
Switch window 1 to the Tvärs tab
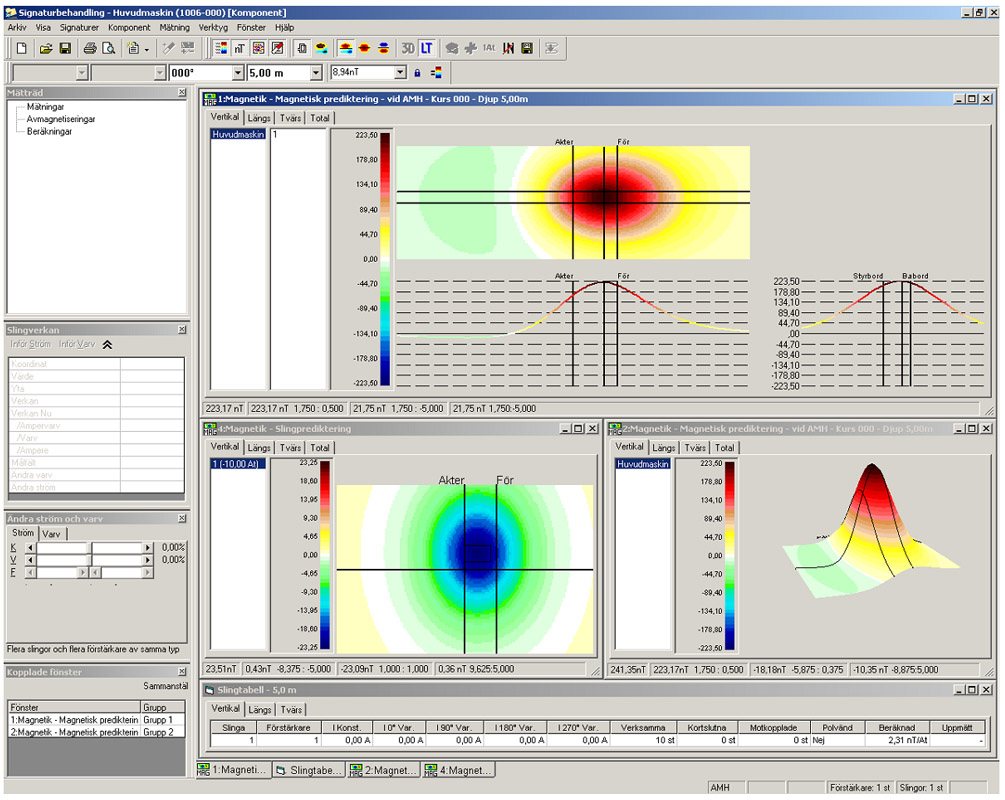[290, 118]
